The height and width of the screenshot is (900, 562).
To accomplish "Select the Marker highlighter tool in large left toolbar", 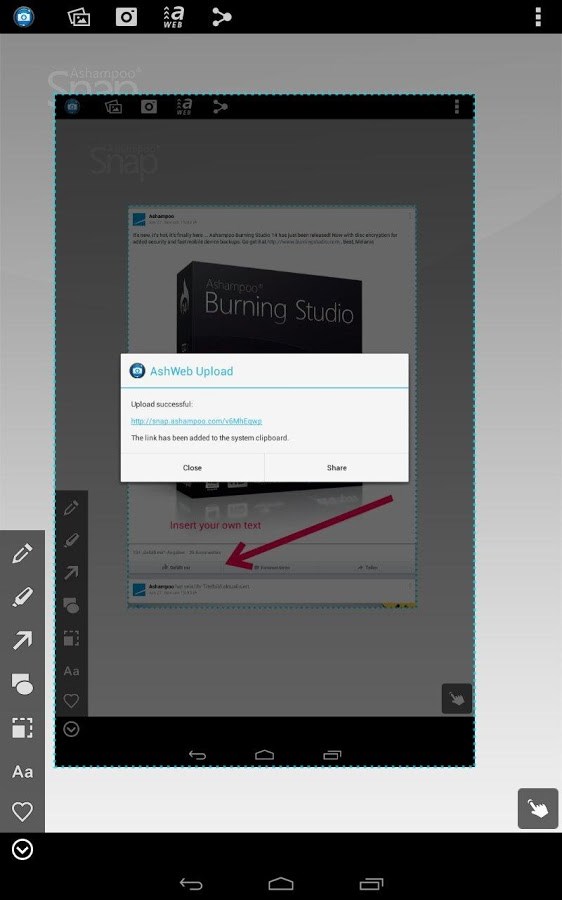I will coord(22,597).
